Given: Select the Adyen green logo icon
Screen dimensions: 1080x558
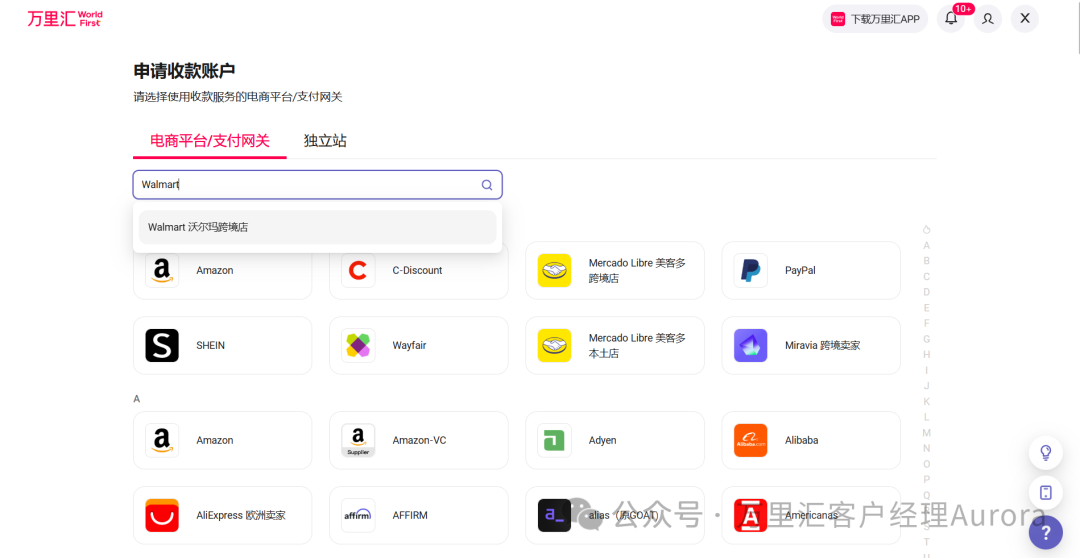Looking at the screenshot, I should [x=554, y=440].
